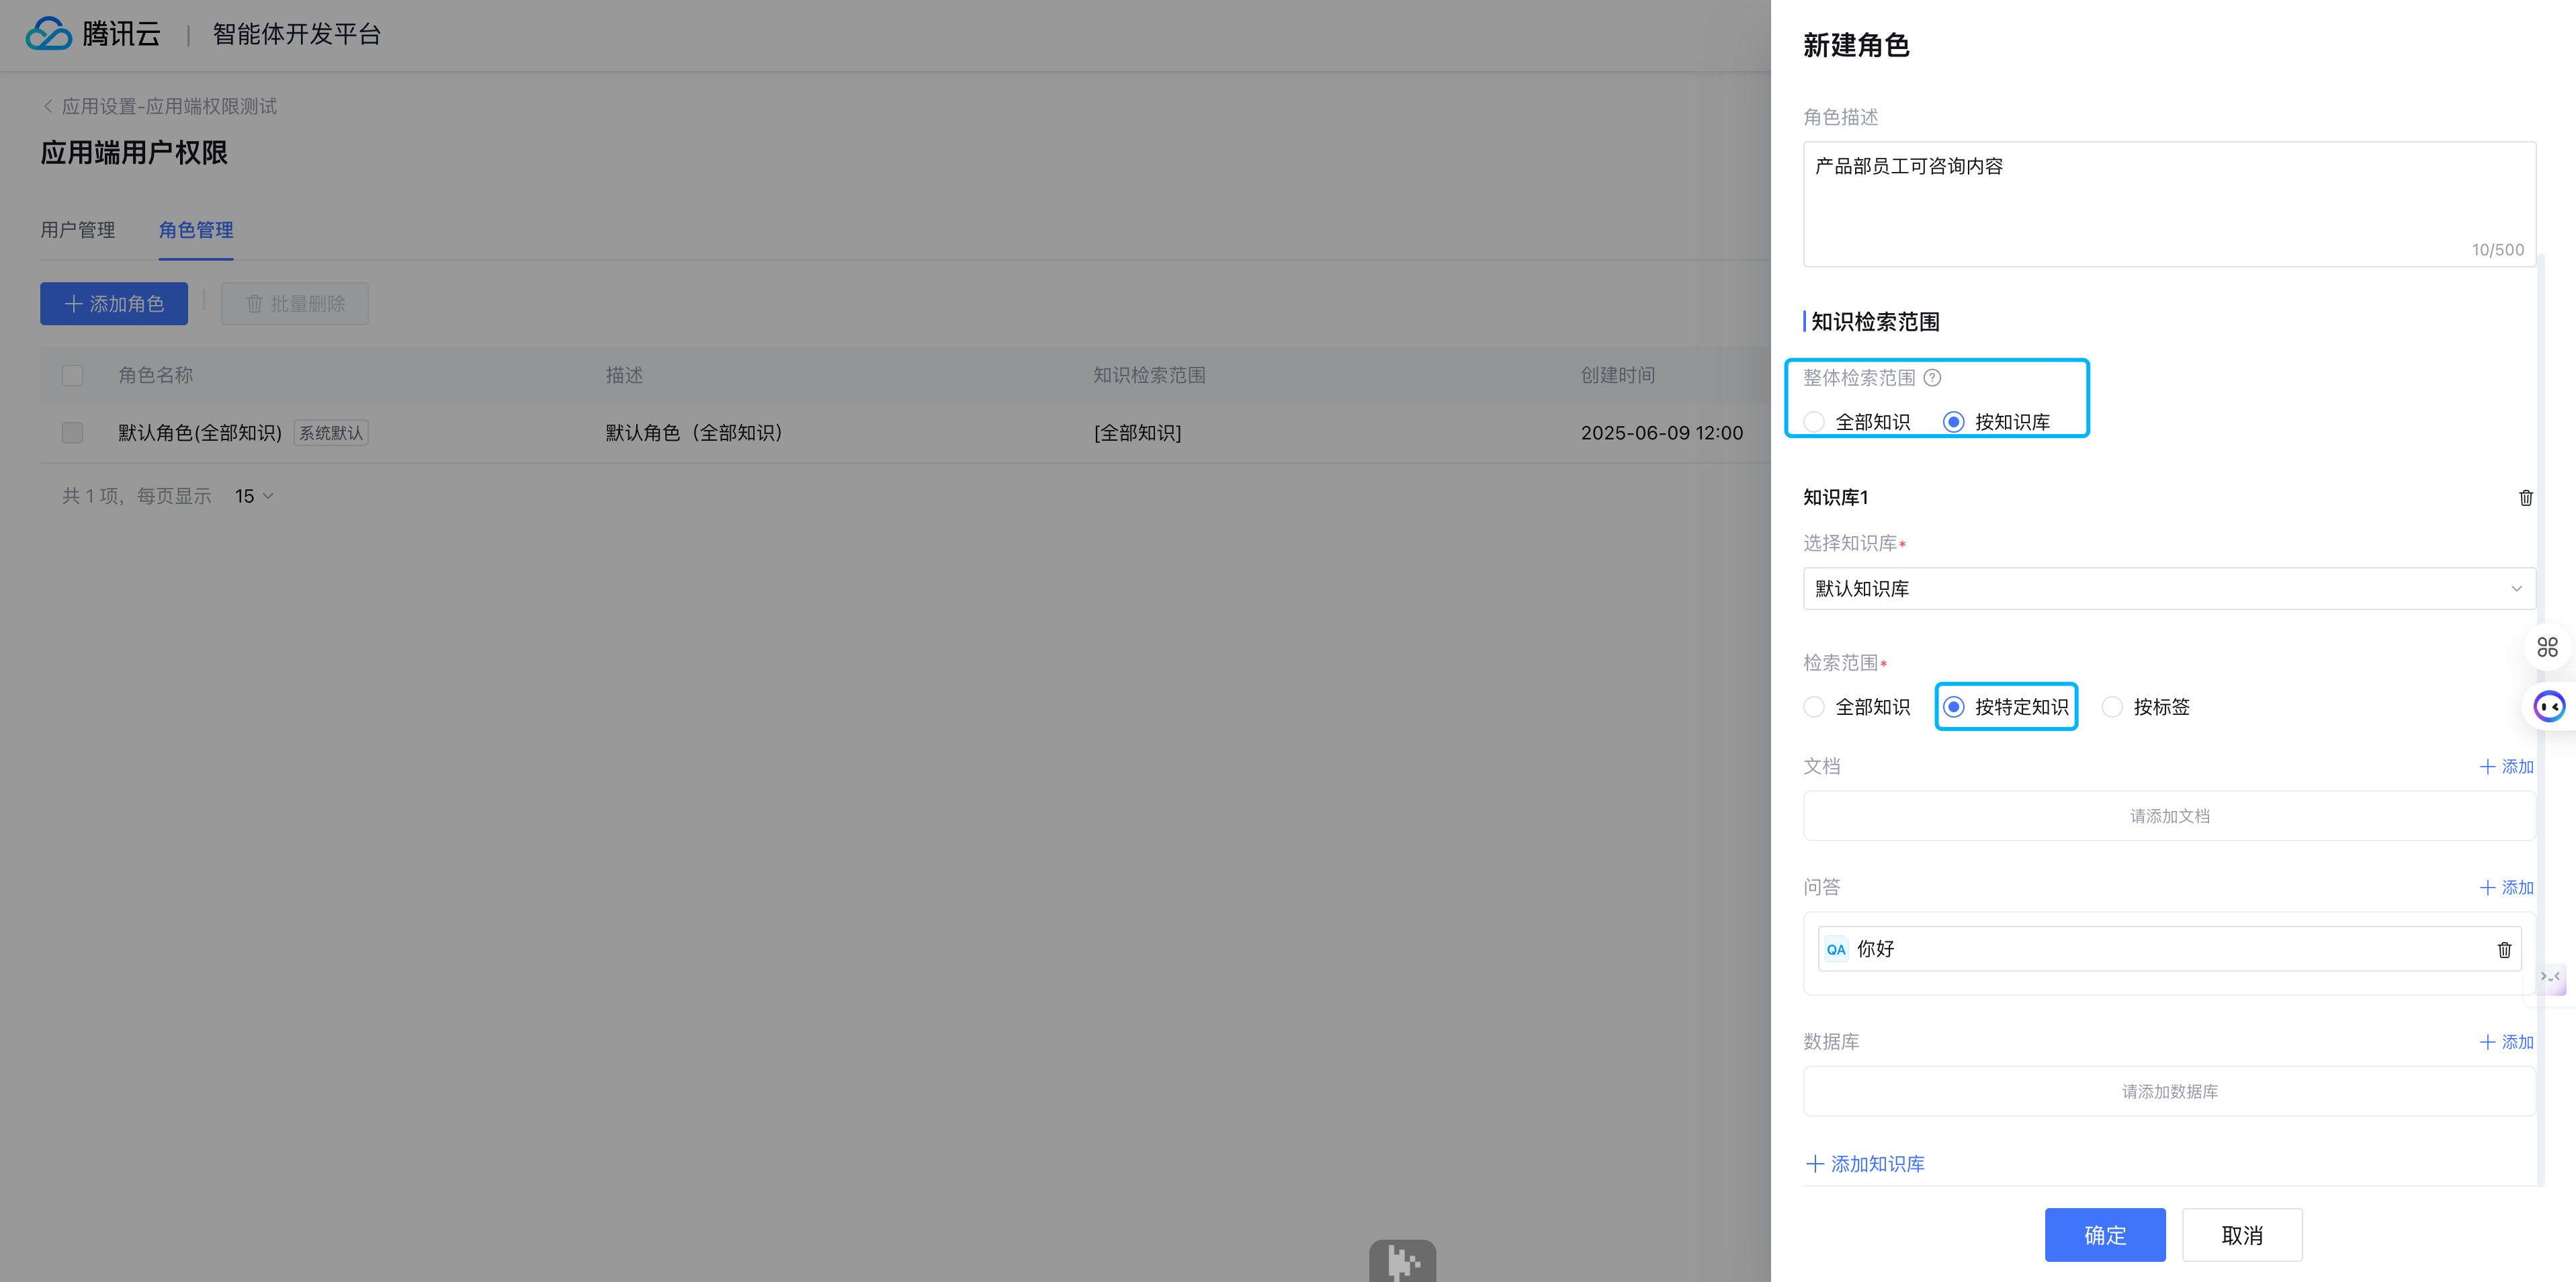2576x1282 pixels.
Task: Select the 按特定知识 radio button
Action: coord(1953,707)
